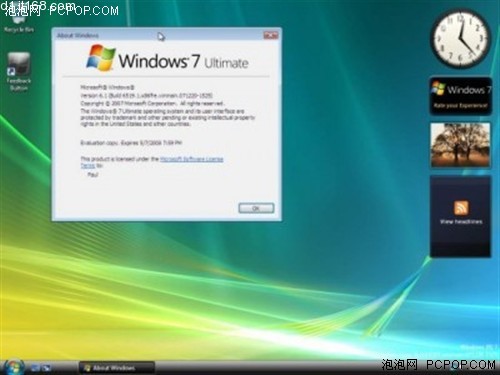The image size is (500, 375).
Task: Click the Windows 7 logo in feedback gadget
Action: click(x=438, y=88)
